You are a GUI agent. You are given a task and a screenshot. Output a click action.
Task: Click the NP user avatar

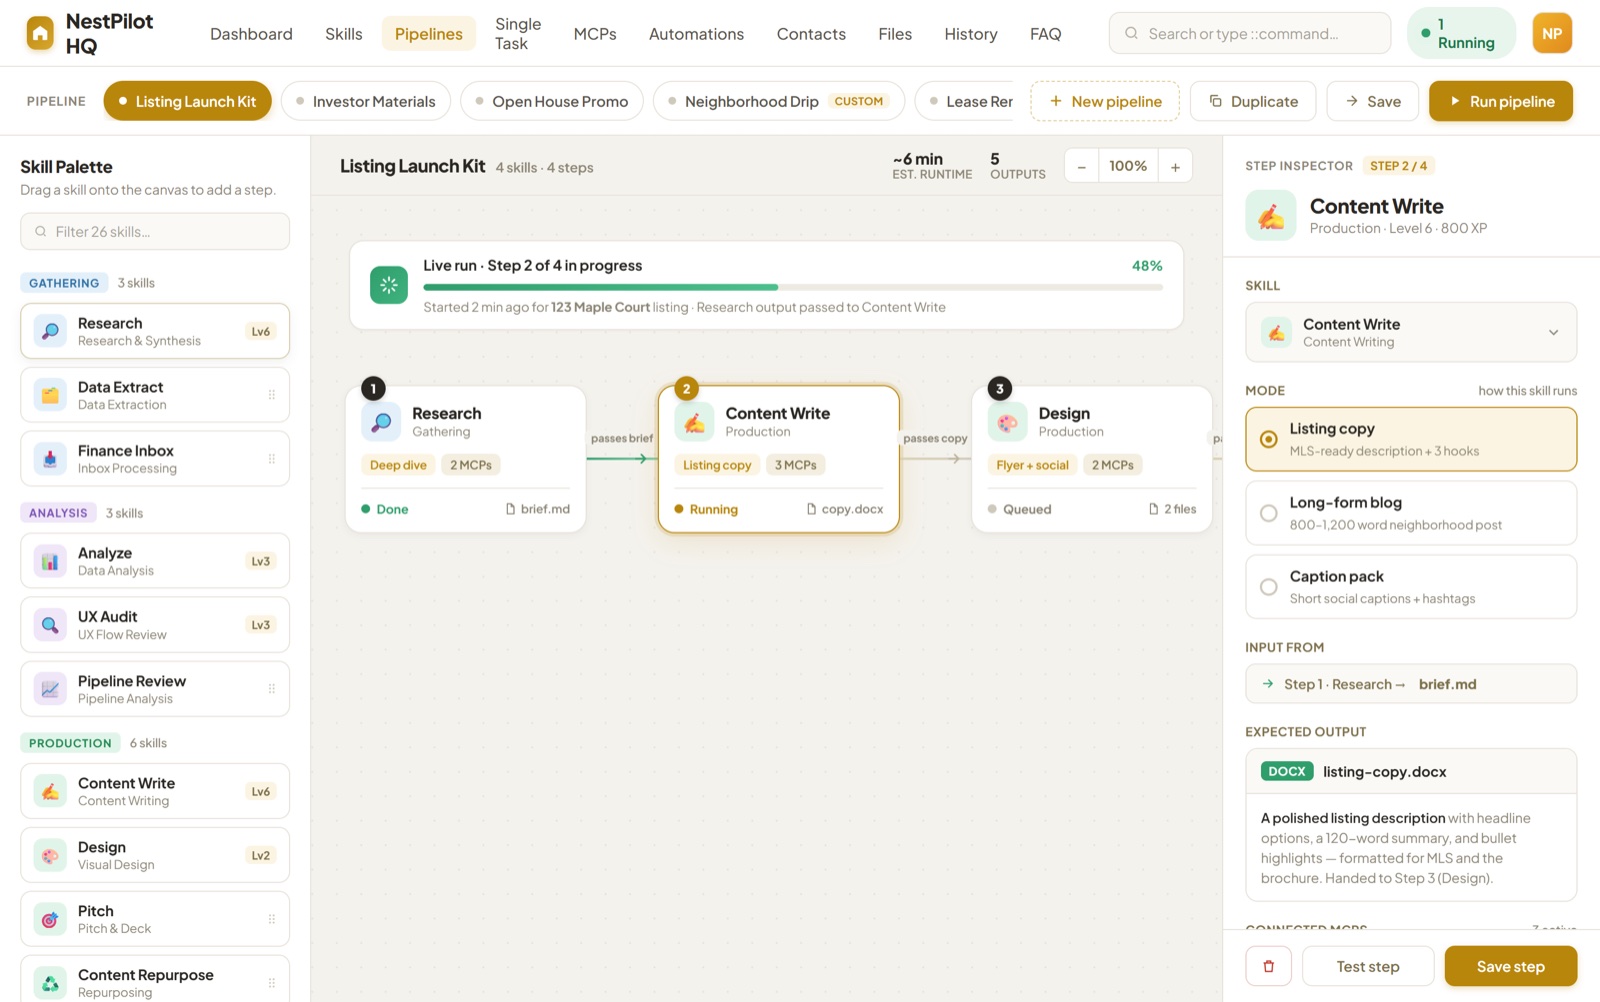[1552, 33]
